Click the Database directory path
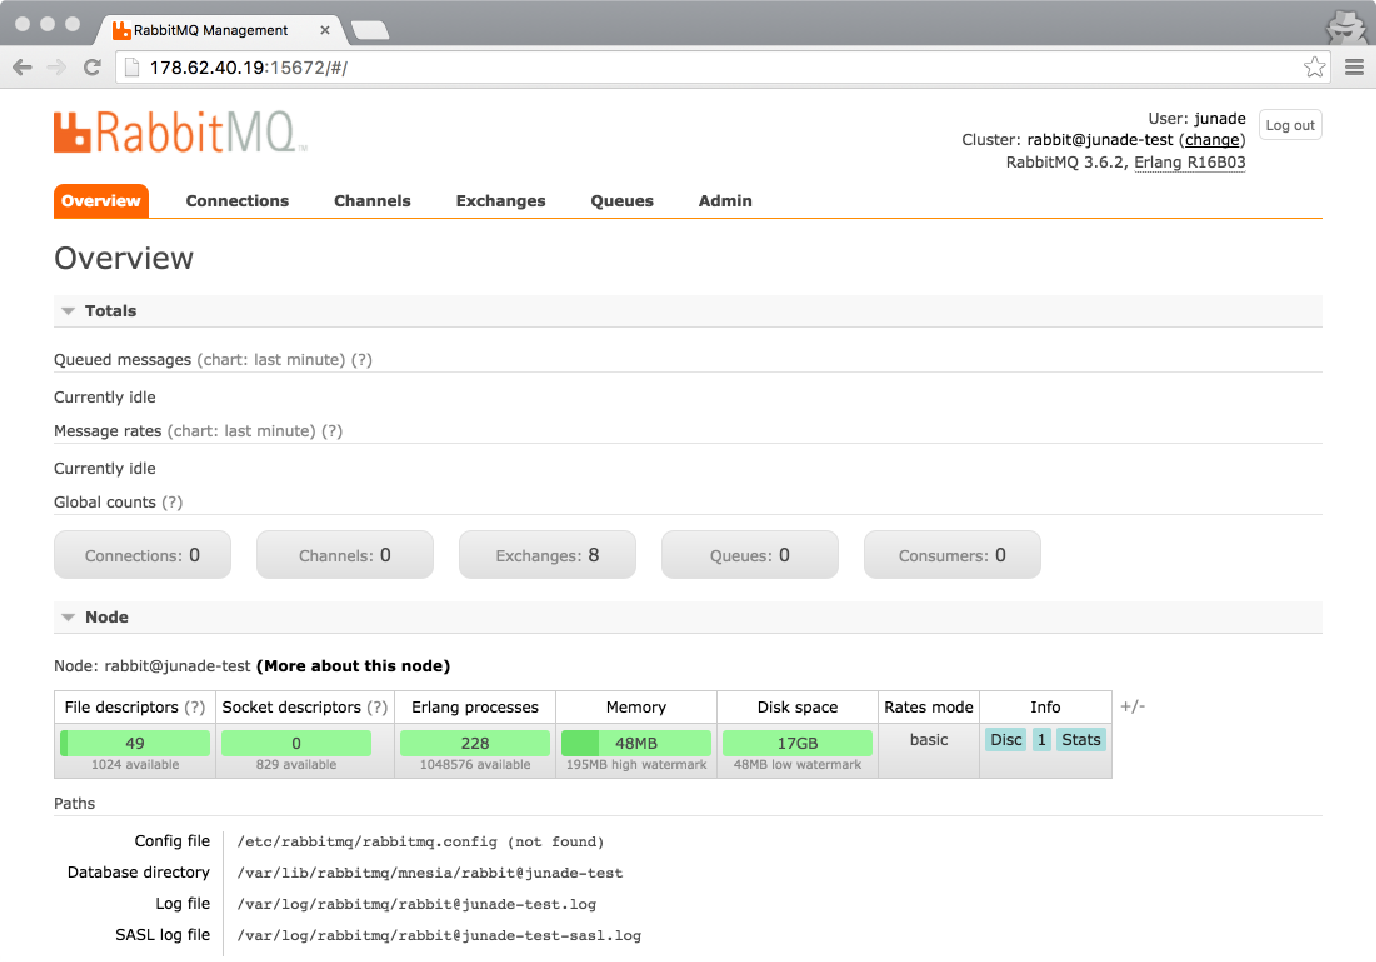Image resolution: width=1376 pixels, height=962 pixels. (430, 873)
